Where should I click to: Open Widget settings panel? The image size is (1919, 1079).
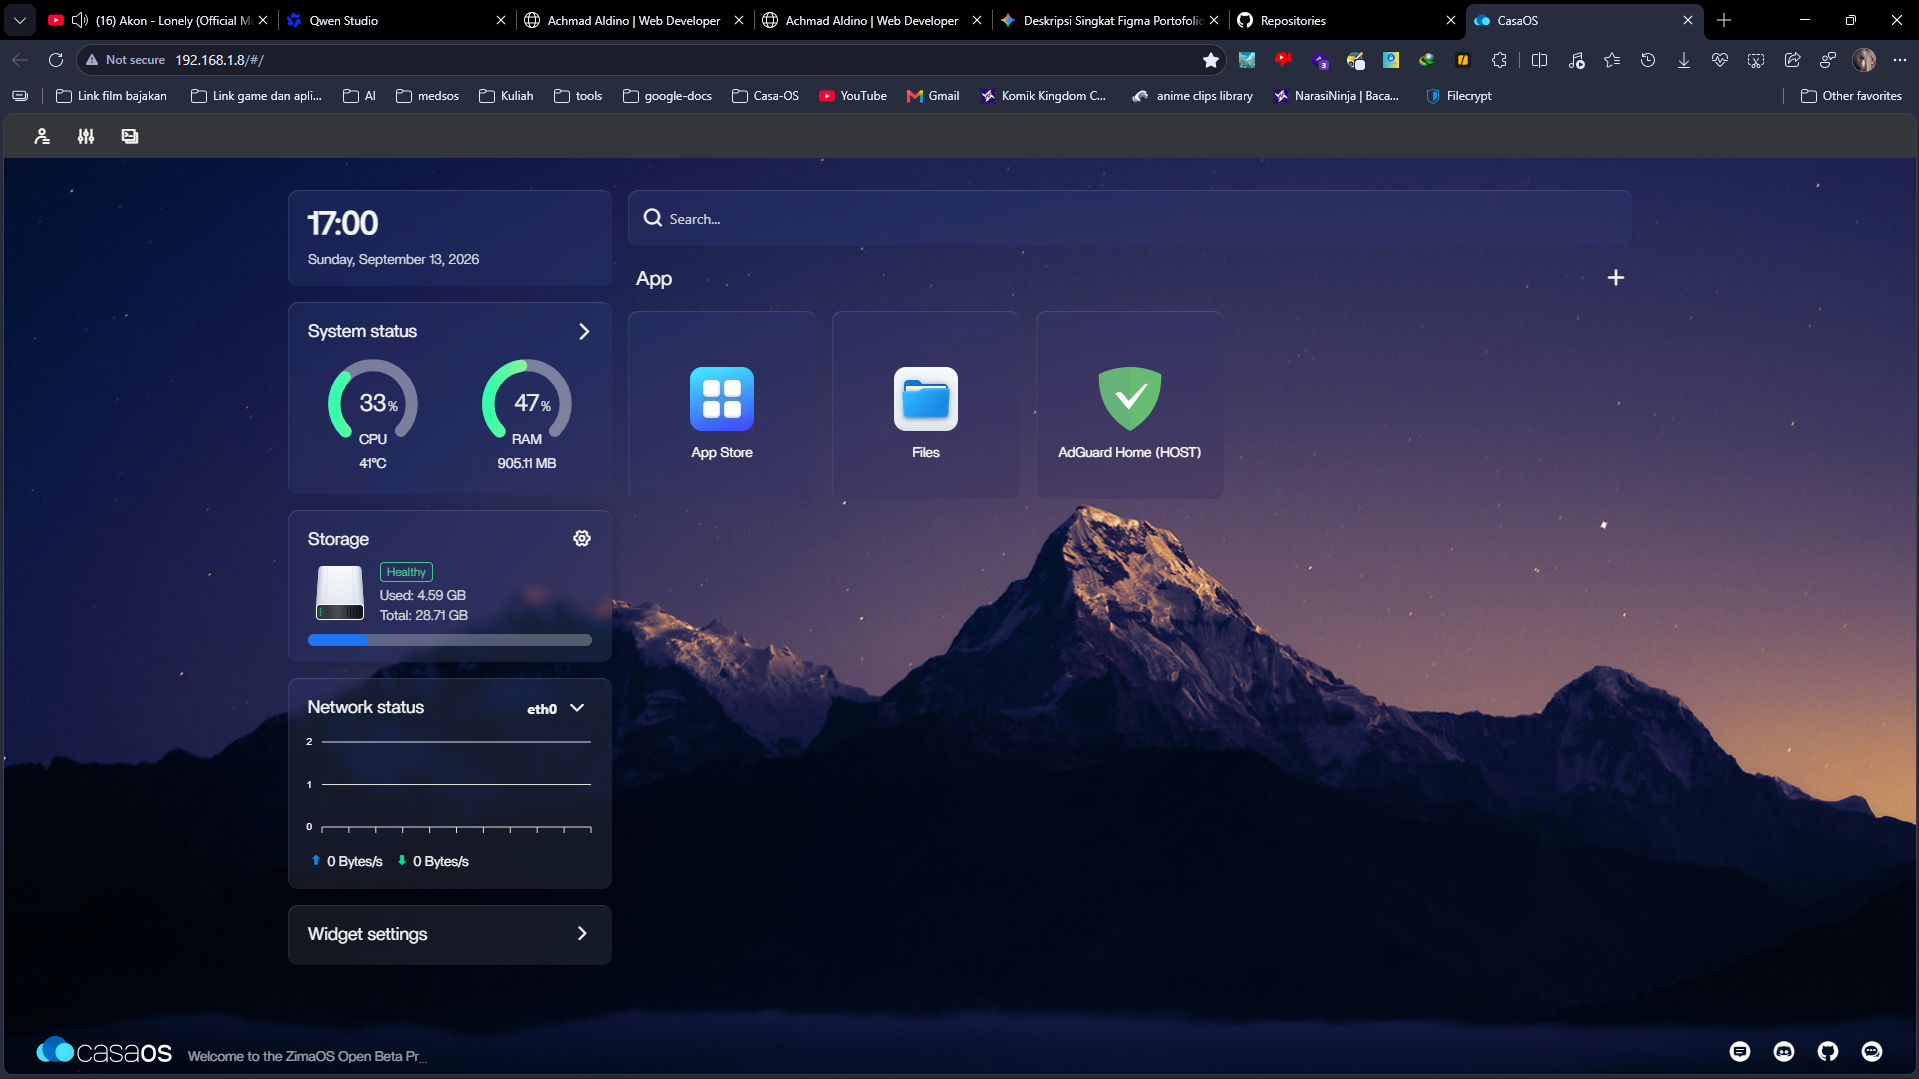coord(450,934)
